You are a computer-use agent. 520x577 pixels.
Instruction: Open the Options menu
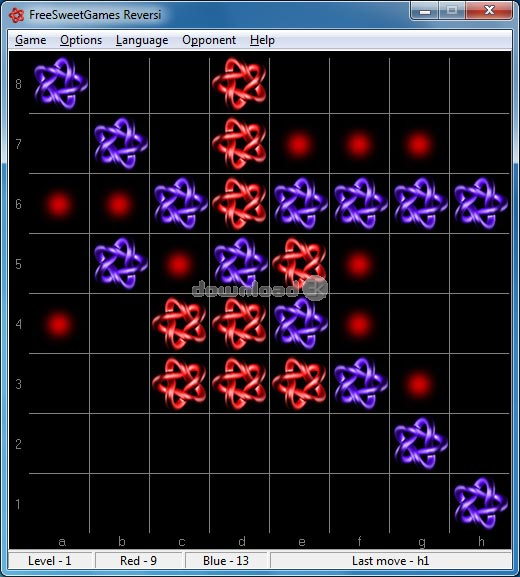point(81,40)
